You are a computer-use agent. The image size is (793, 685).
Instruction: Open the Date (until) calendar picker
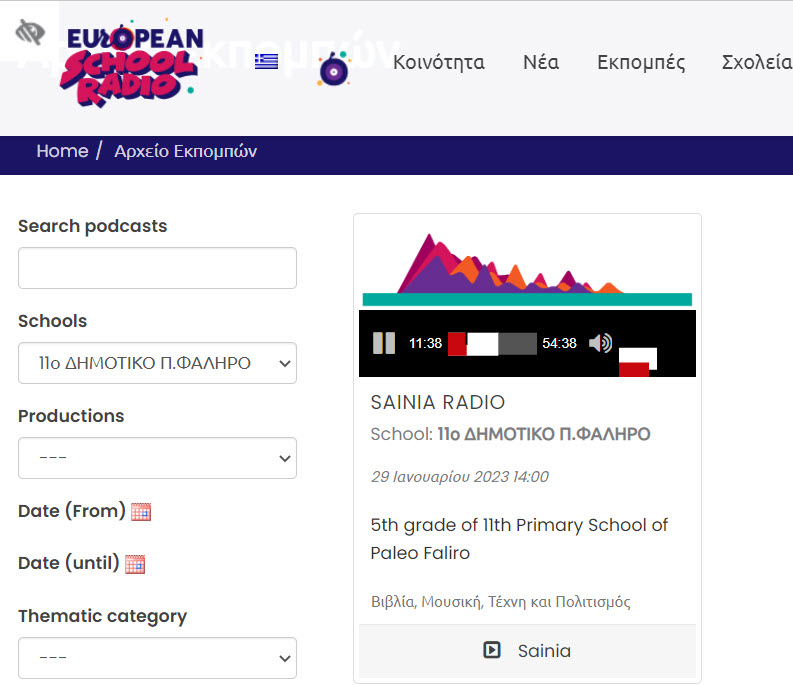point(135,563)
